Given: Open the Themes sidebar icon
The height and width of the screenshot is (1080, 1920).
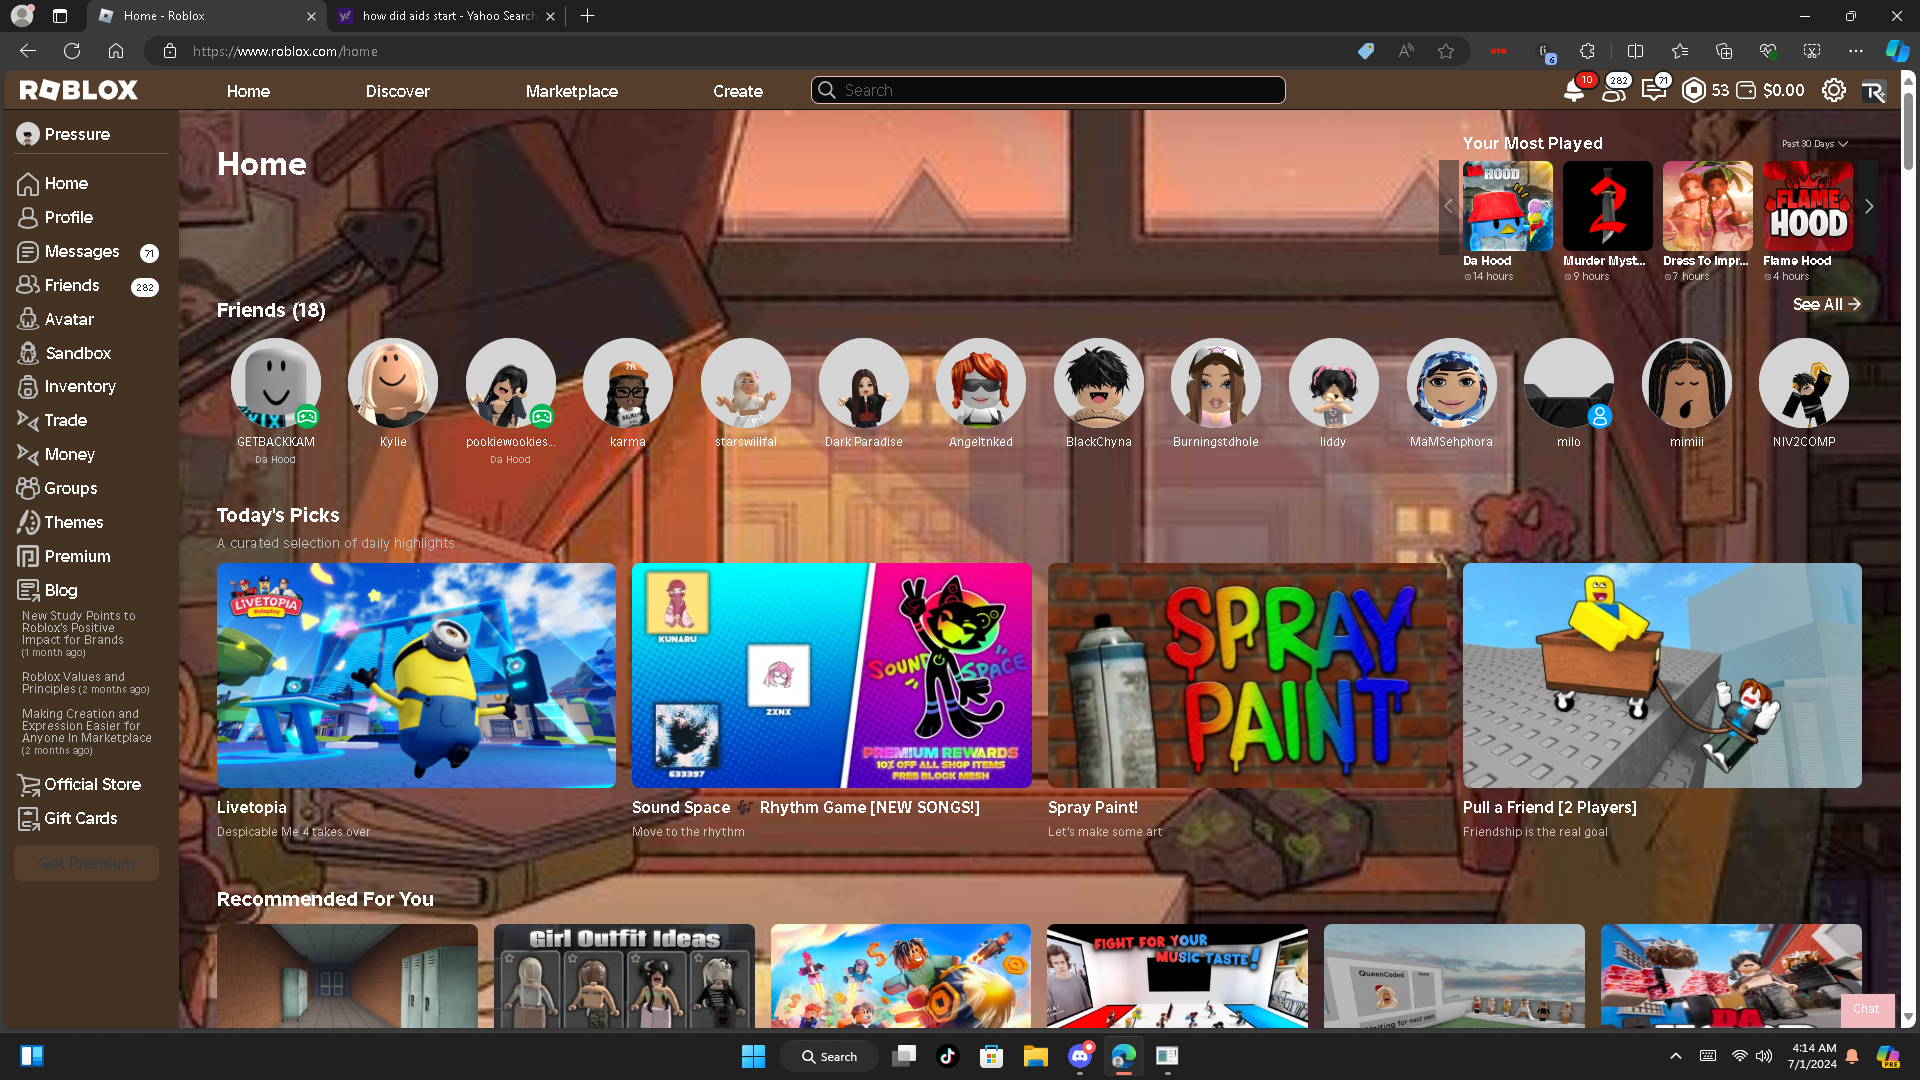Looking at the screenshot, I should (x=28, y=523).
